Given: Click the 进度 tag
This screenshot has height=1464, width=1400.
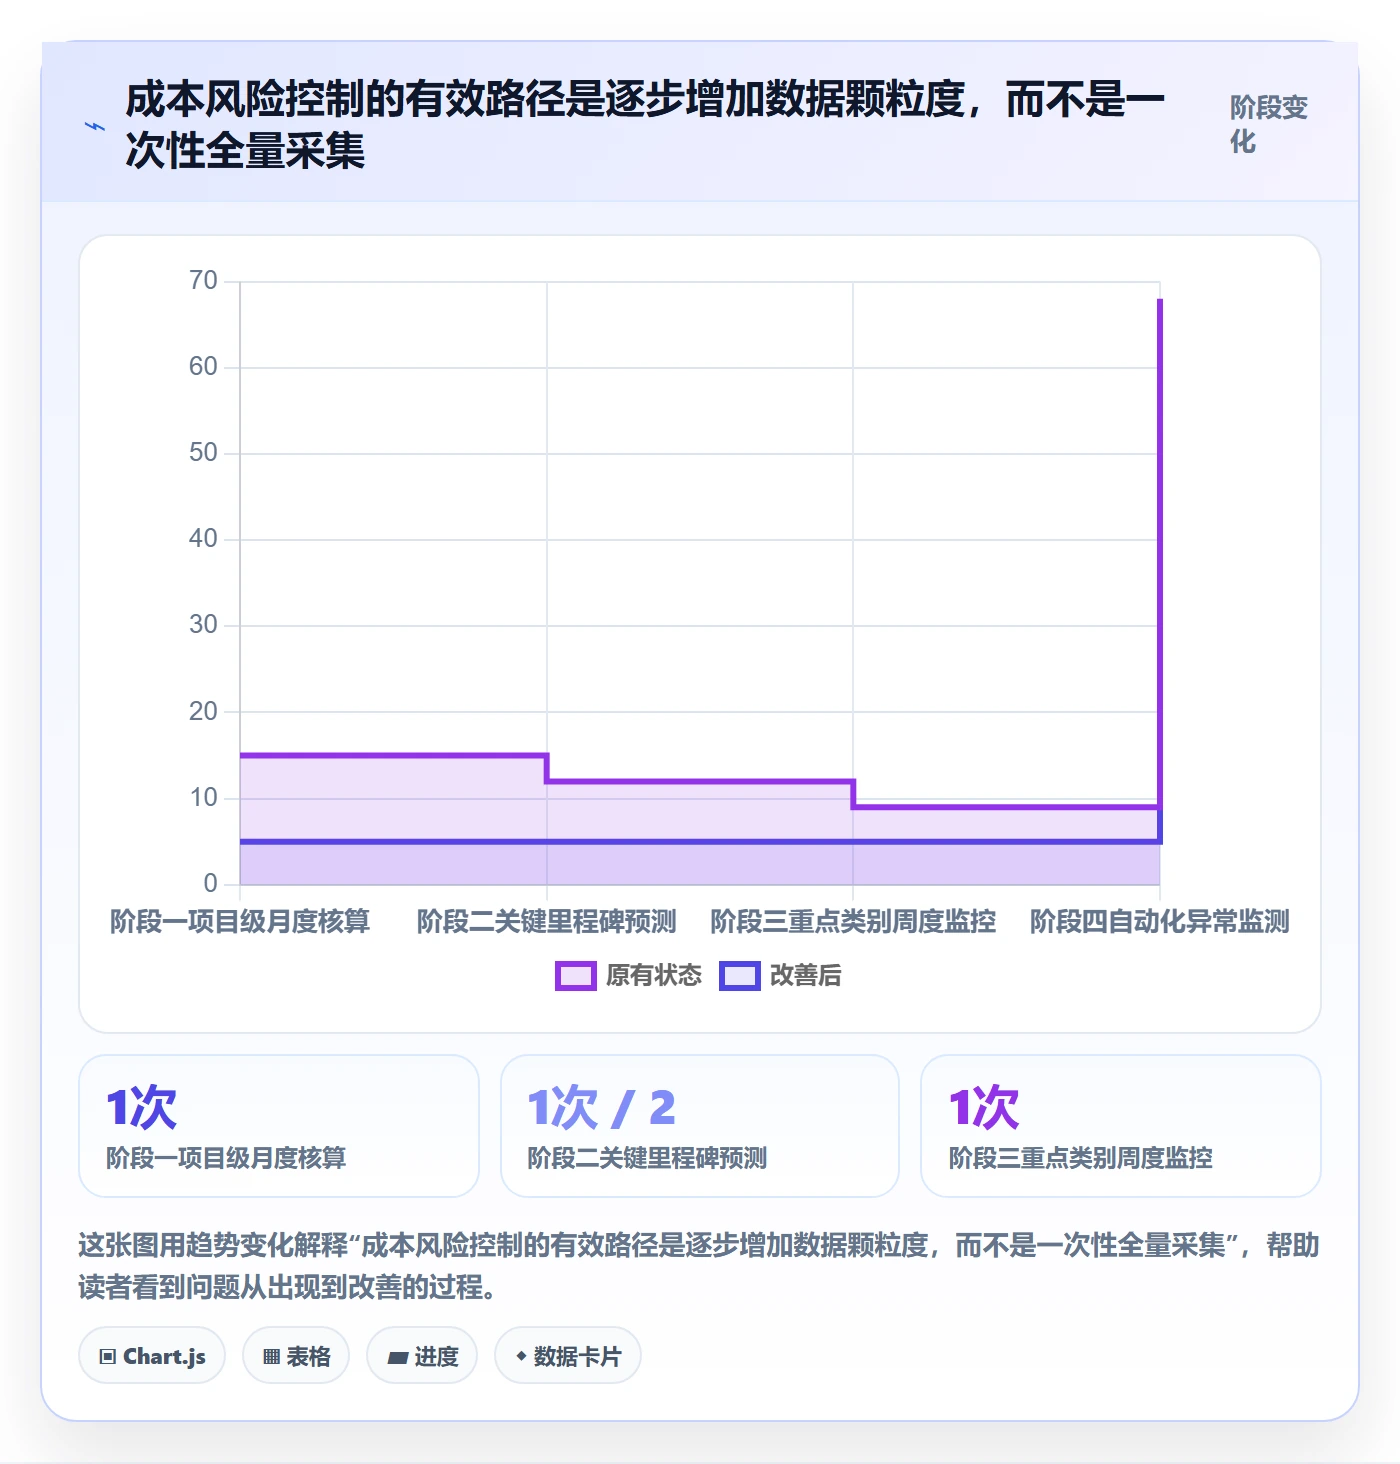Looking at the screenshot, I should 422,1356.
